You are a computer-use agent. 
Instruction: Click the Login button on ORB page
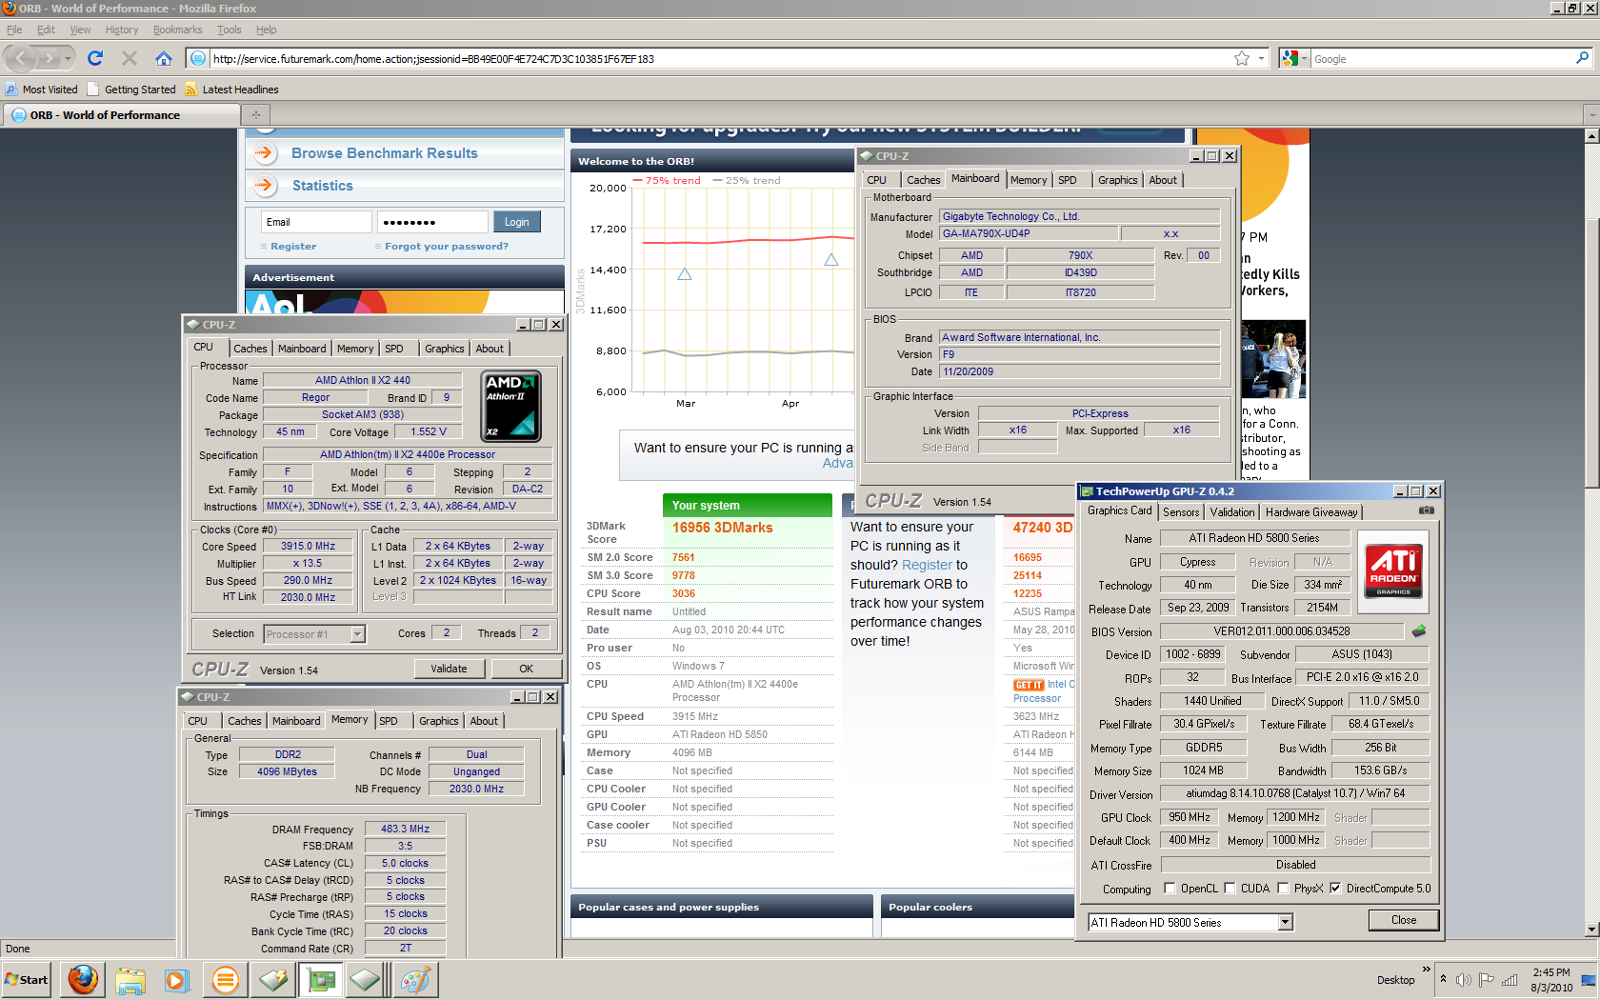(x=516, y=222)
